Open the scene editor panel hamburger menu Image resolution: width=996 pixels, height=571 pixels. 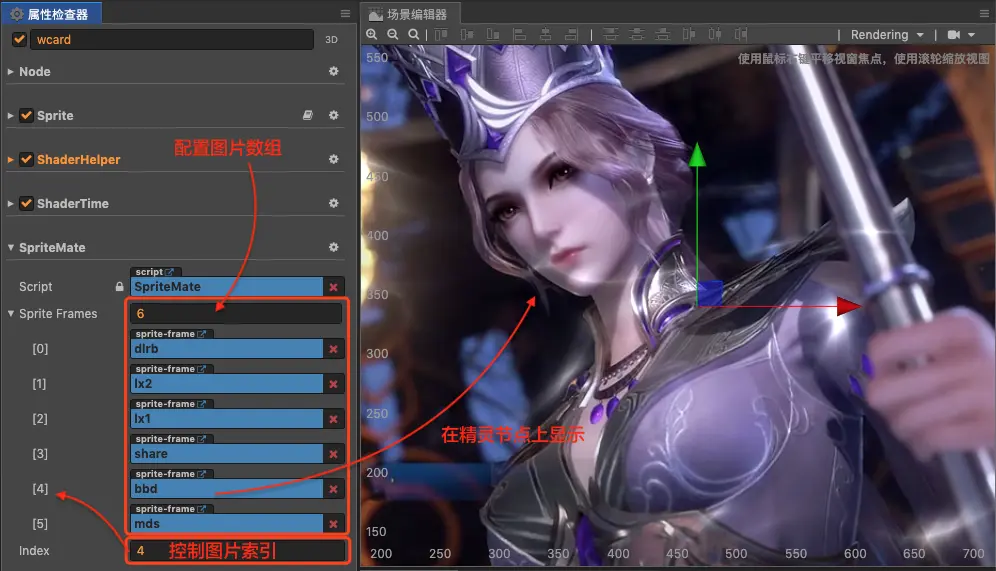coord(985,13)
